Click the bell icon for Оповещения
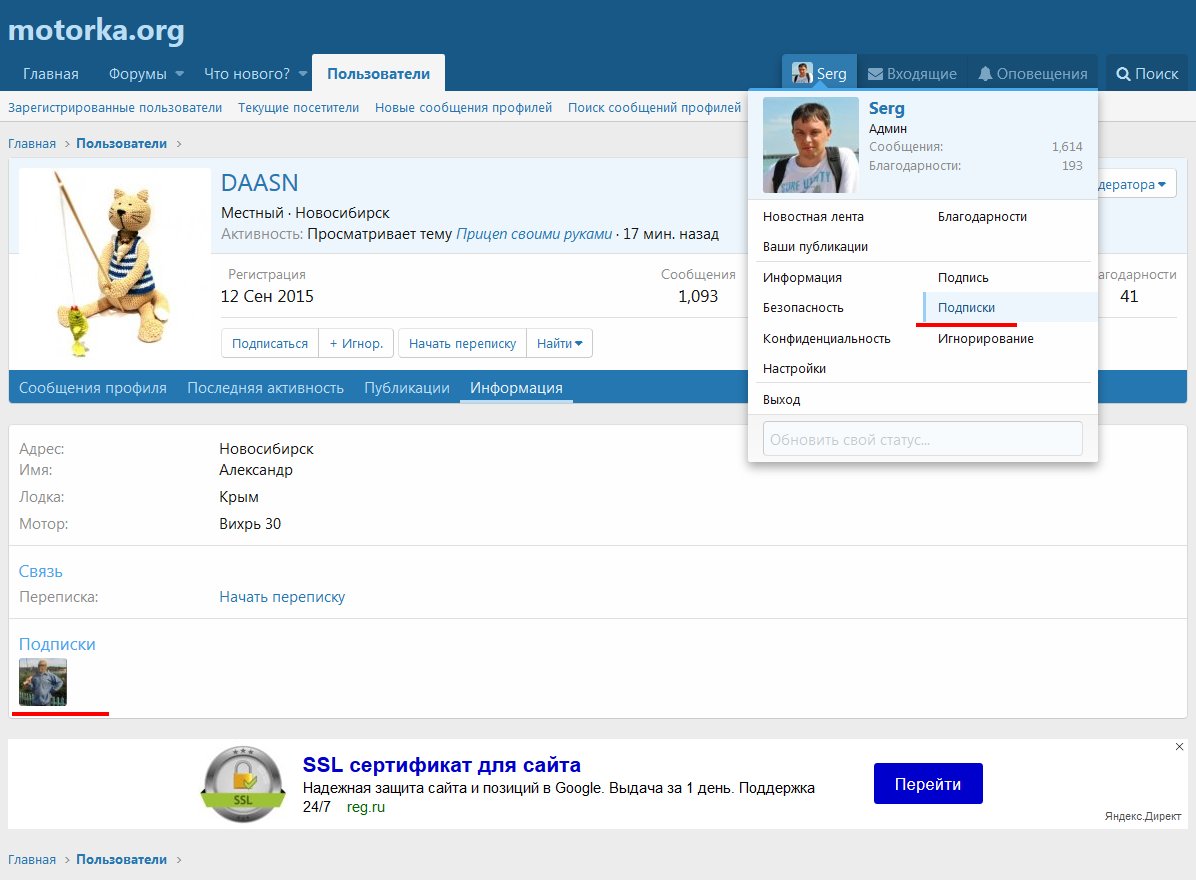Screen dimensions: 1196x880 tap(985, 74)
